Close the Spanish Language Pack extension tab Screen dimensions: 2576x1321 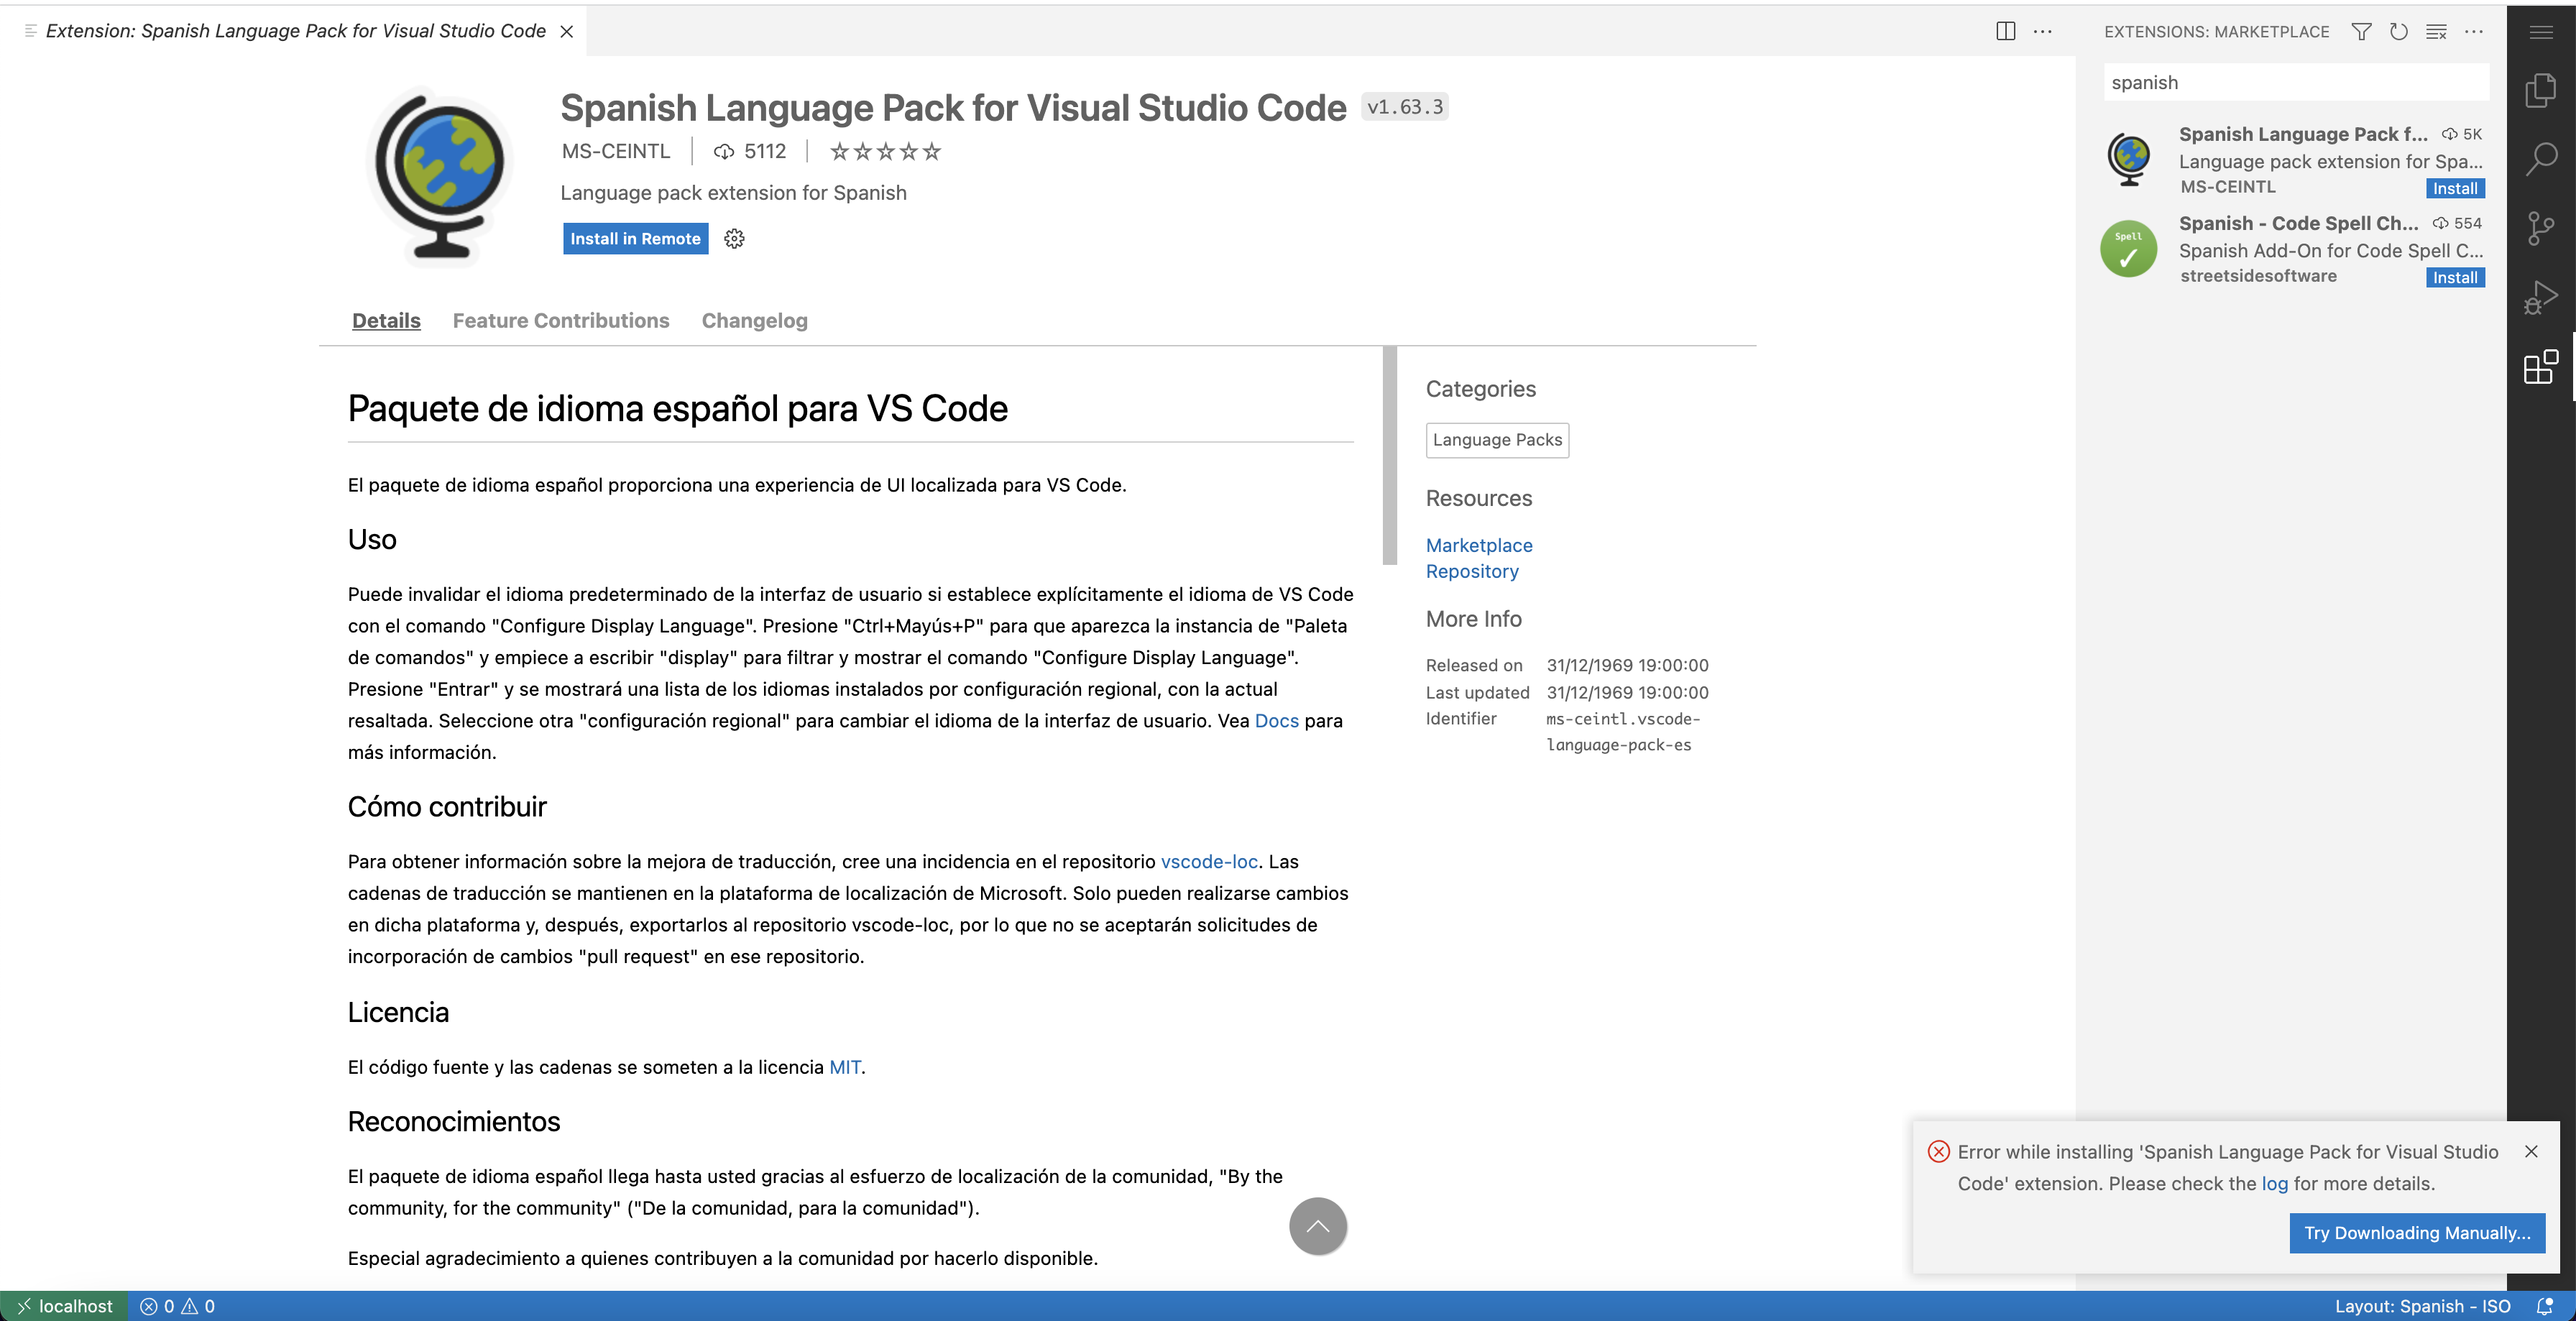point(566,31)
